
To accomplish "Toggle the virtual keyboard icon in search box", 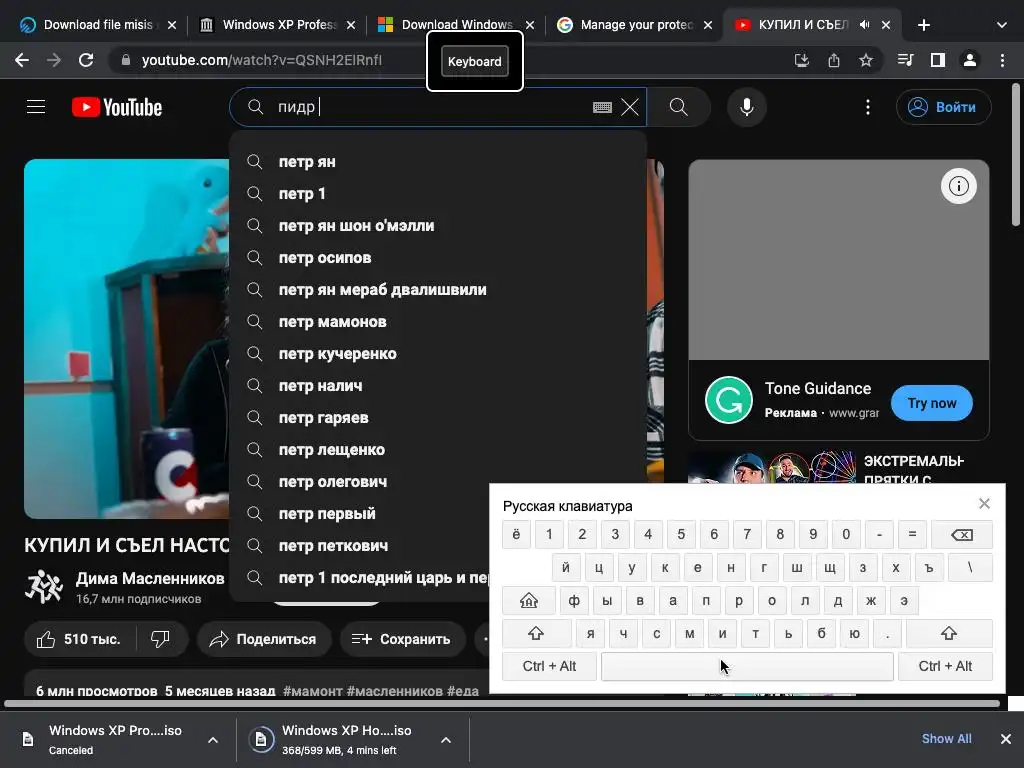I will click(x=601, y=107).
